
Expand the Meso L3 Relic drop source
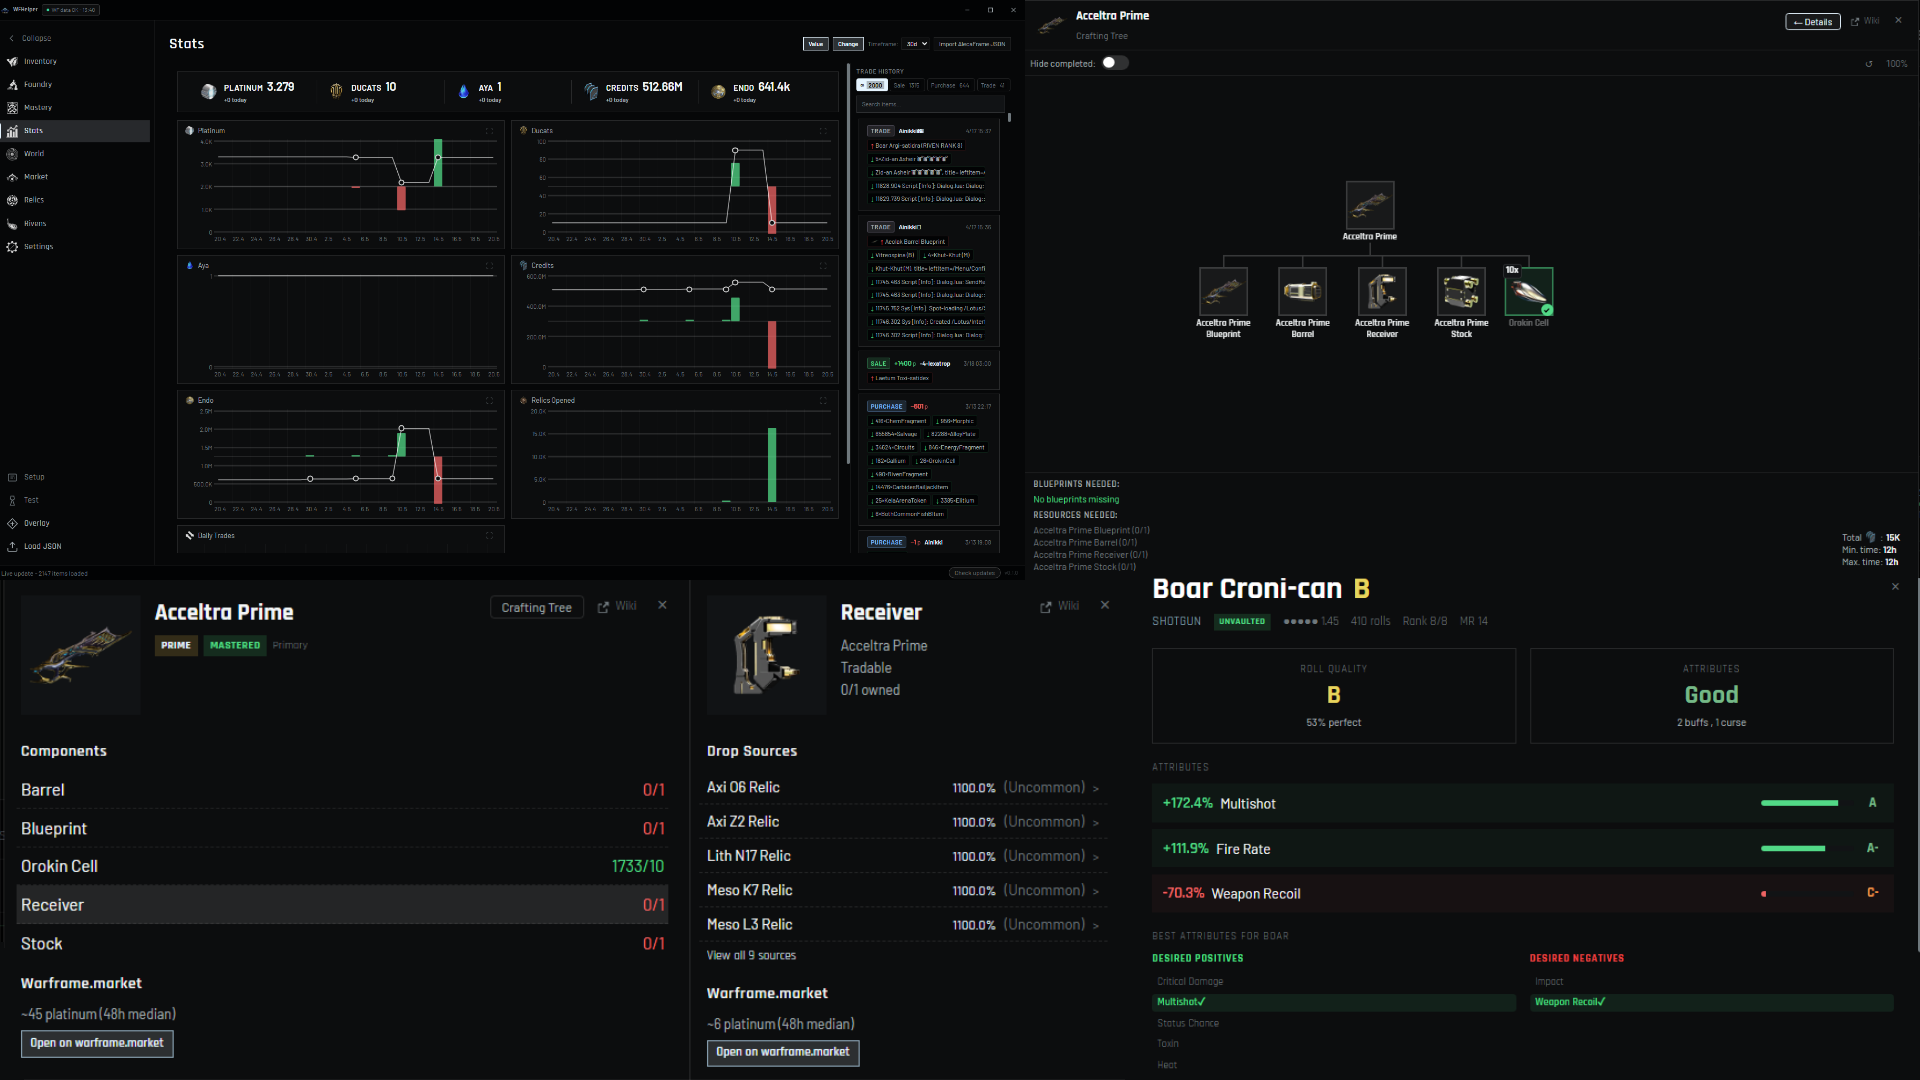coord(903,925)
